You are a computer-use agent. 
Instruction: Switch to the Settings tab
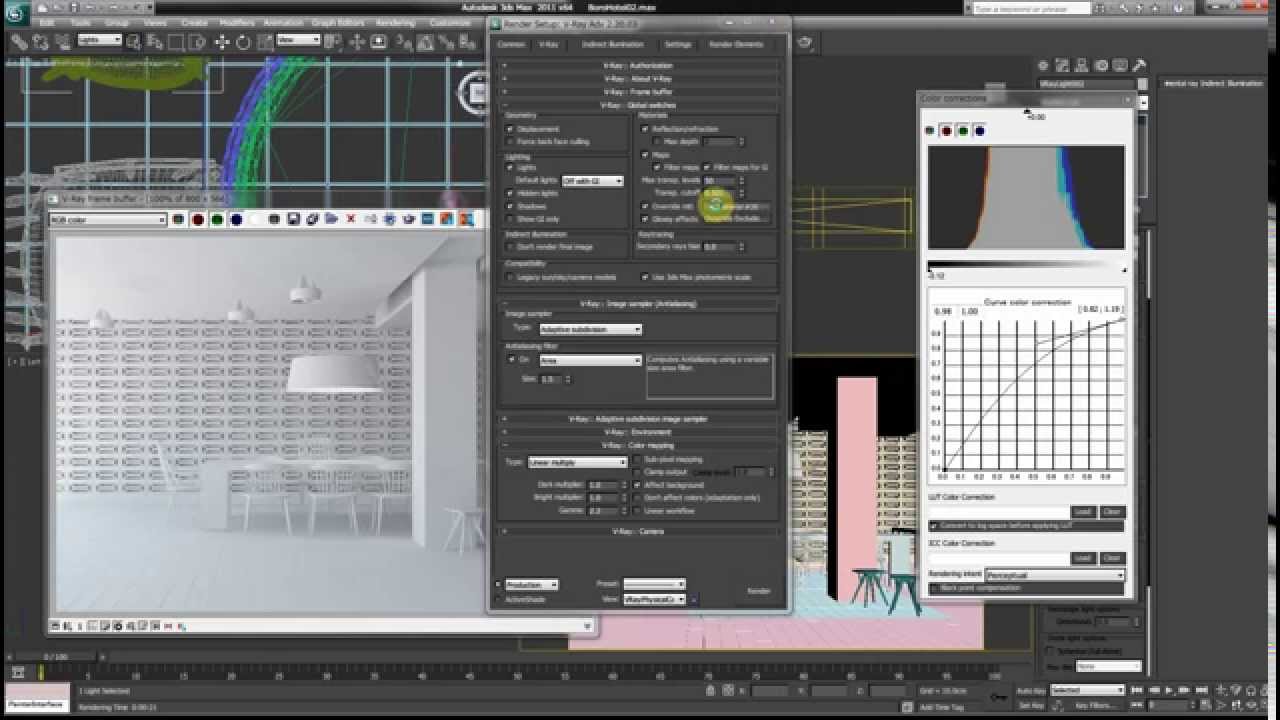678,44
